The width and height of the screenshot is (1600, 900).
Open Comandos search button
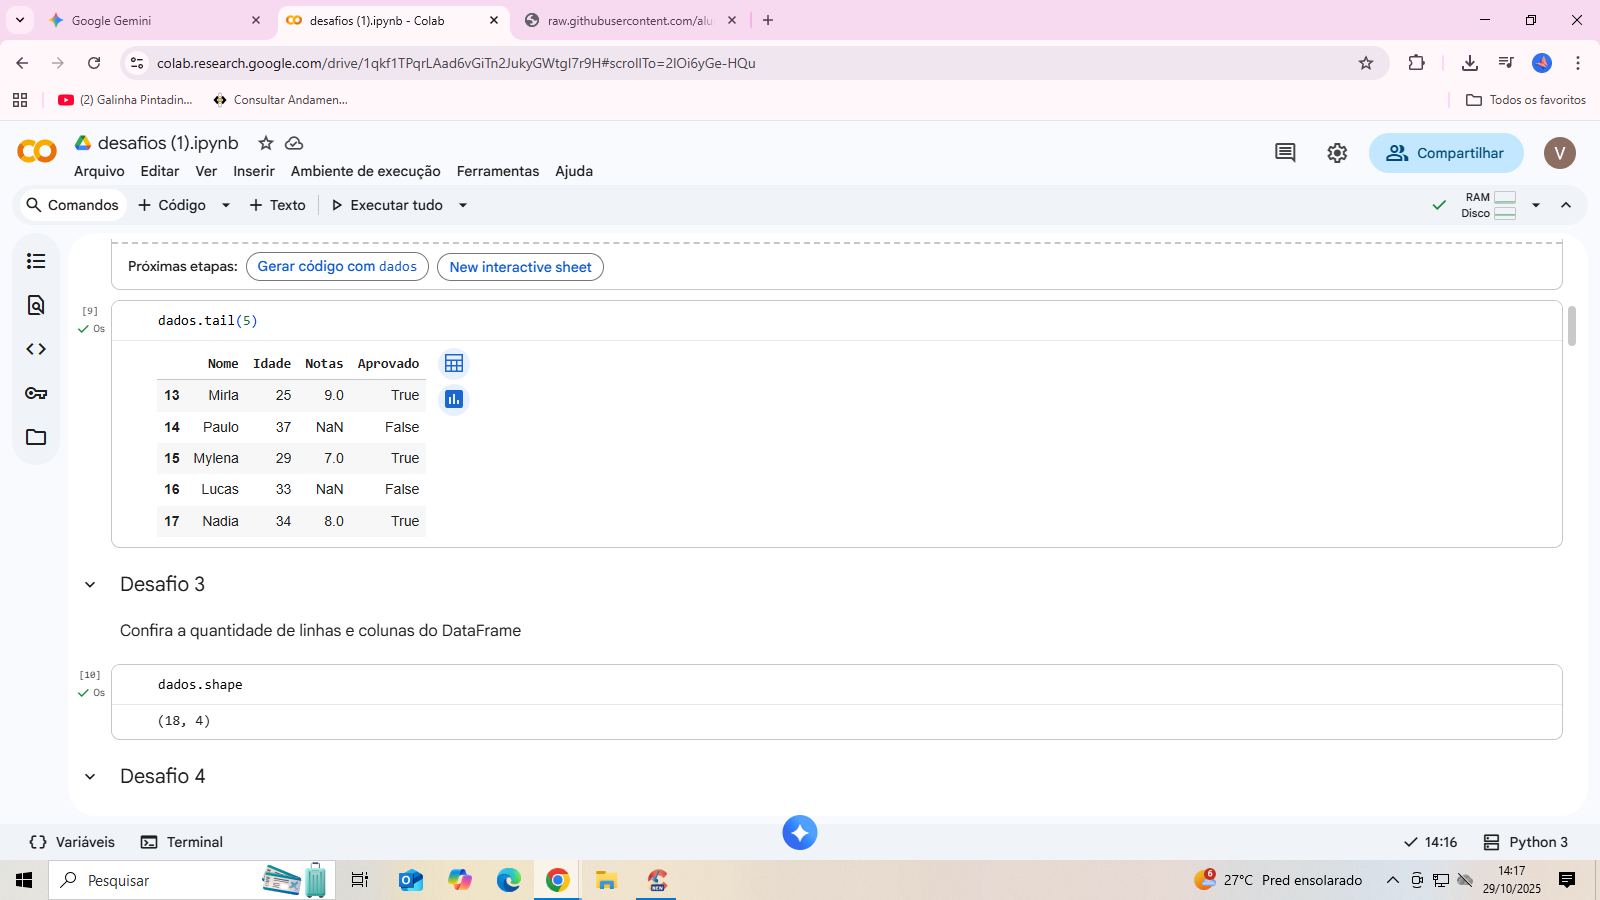(72, 205)
